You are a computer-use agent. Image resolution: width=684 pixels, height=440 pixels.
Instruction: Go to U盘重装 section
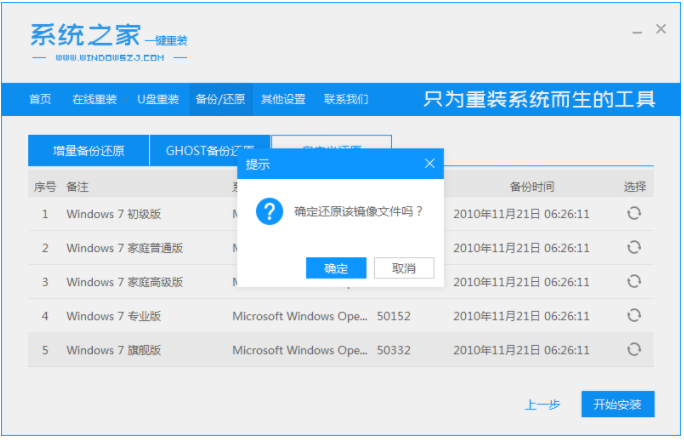pos(158,99)
